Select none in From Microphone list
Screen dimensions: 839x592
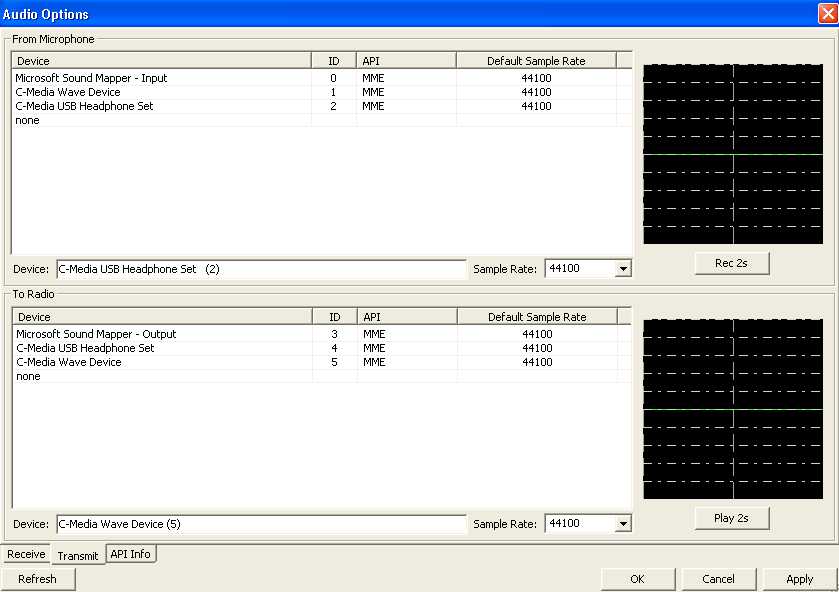tap(321, 120)
